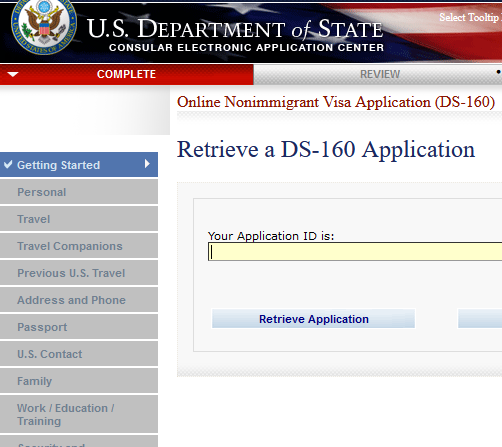Click the Your Application ID is label

[271, 236]
